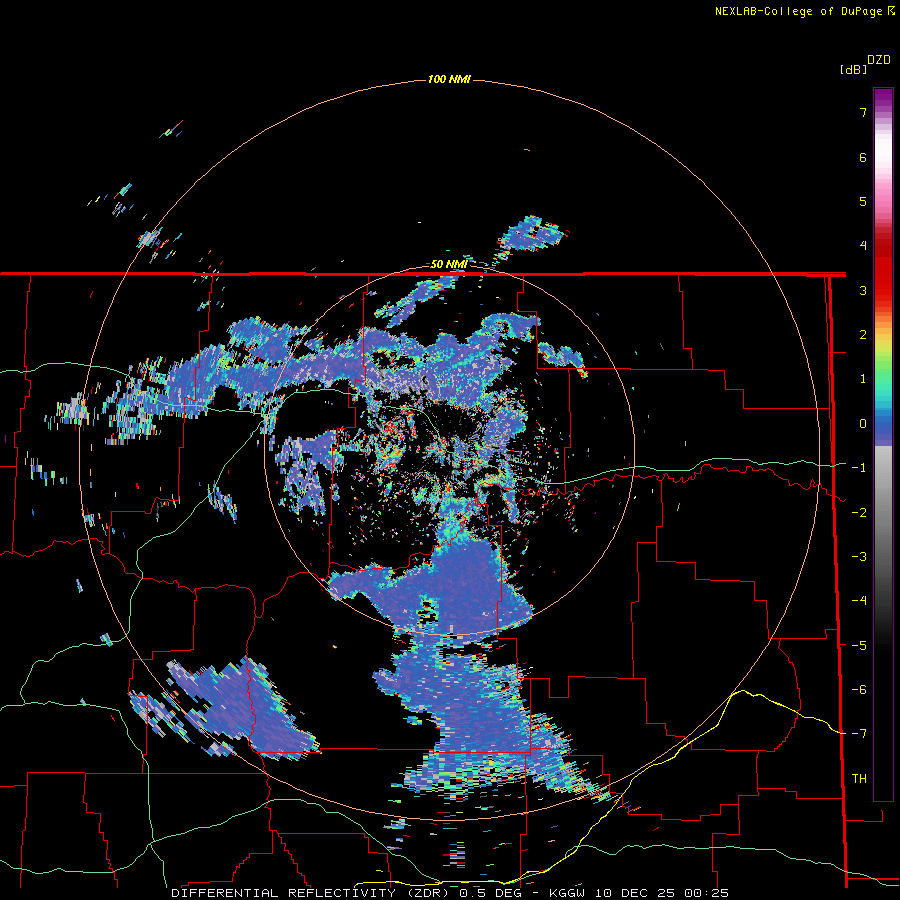Select the 2 dB scale label
Screen dimensions: 900x900
click(863, 335)
